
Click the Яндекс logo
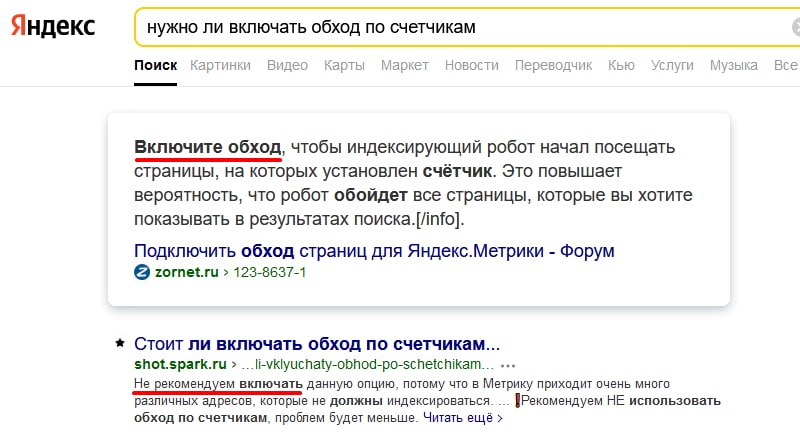(x=53, y=25)
